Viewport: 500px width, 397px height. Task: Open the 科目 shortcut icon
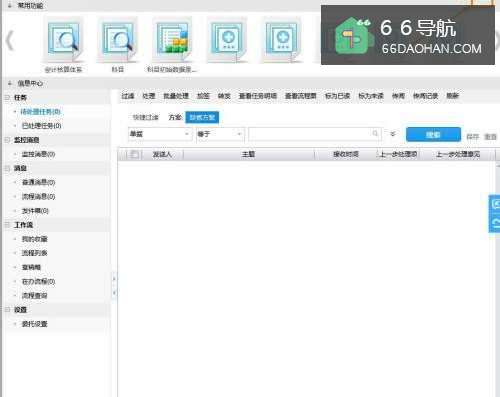(117, 40)
